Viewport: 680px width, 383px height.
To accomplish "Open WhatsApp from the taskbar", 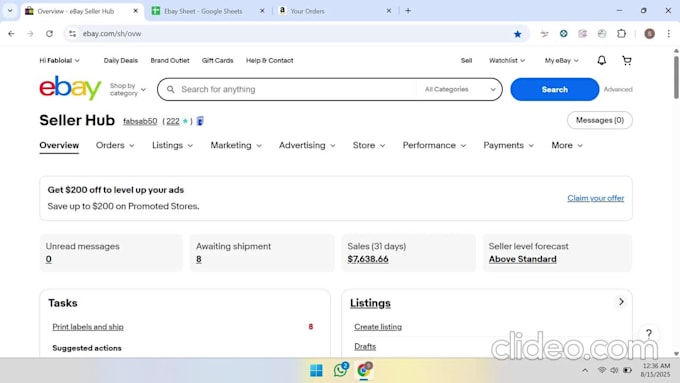I will (x=341, y=370).
